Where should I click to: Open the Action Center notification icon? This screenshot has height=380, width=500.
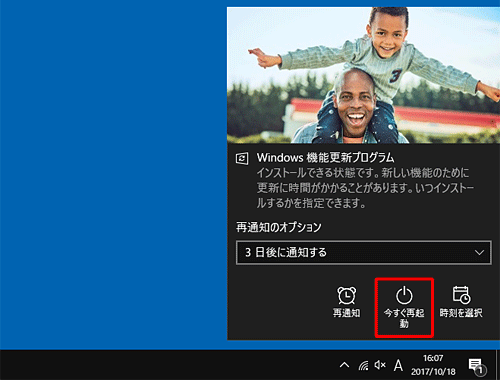click(477, 366)
